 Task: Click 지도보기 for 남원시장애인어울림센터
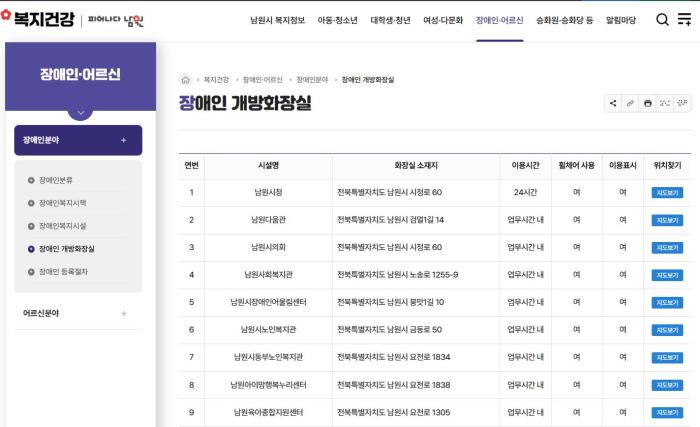point(667,302)
